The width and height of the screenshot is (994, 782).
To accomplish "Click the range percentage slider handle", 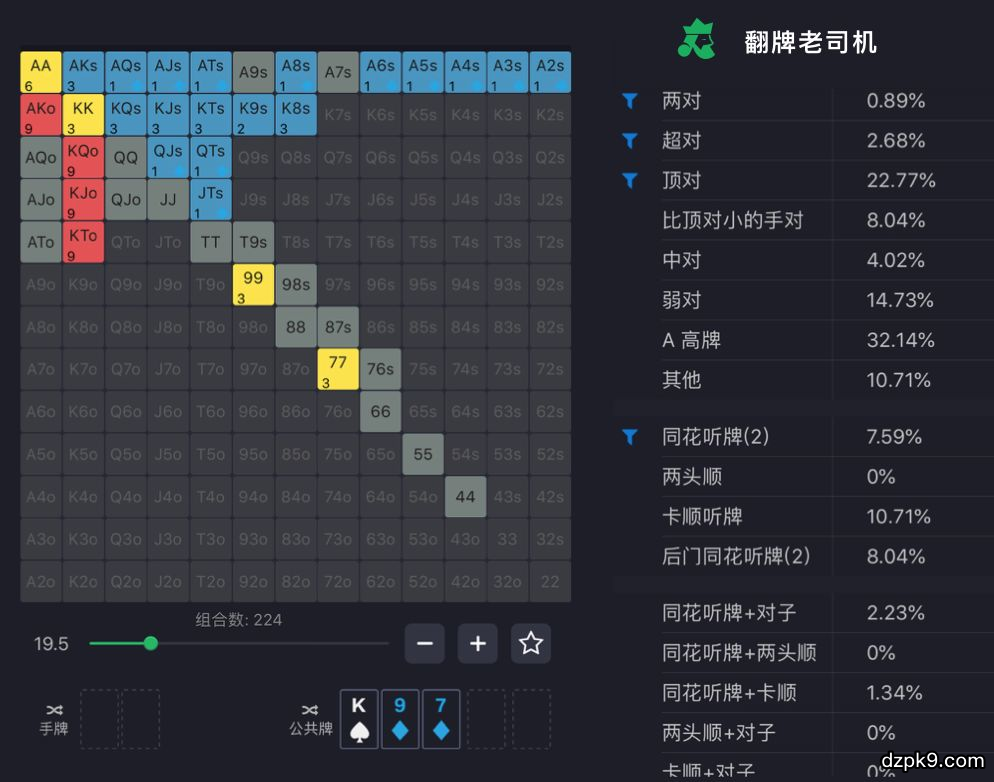I will (x=151, y=643).
